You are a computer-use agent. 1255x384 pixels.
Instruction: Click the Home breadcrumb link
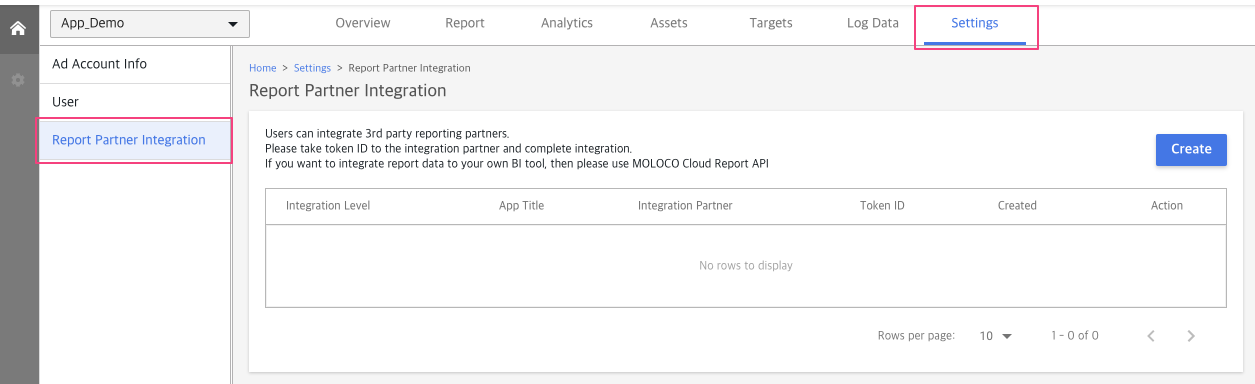[x=263, y=68]
